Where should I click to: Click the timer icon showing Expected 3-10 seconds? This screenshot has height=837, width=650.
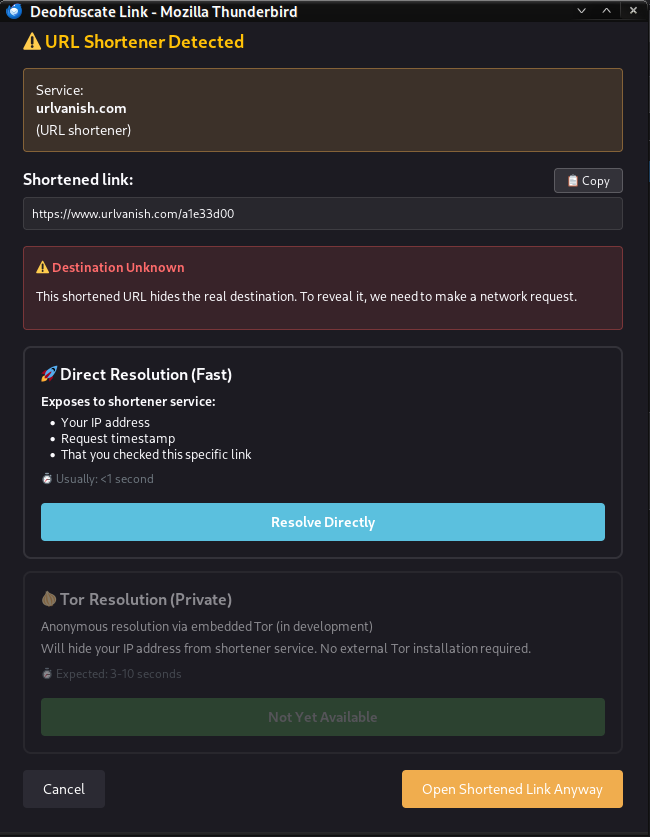(46, 673)
